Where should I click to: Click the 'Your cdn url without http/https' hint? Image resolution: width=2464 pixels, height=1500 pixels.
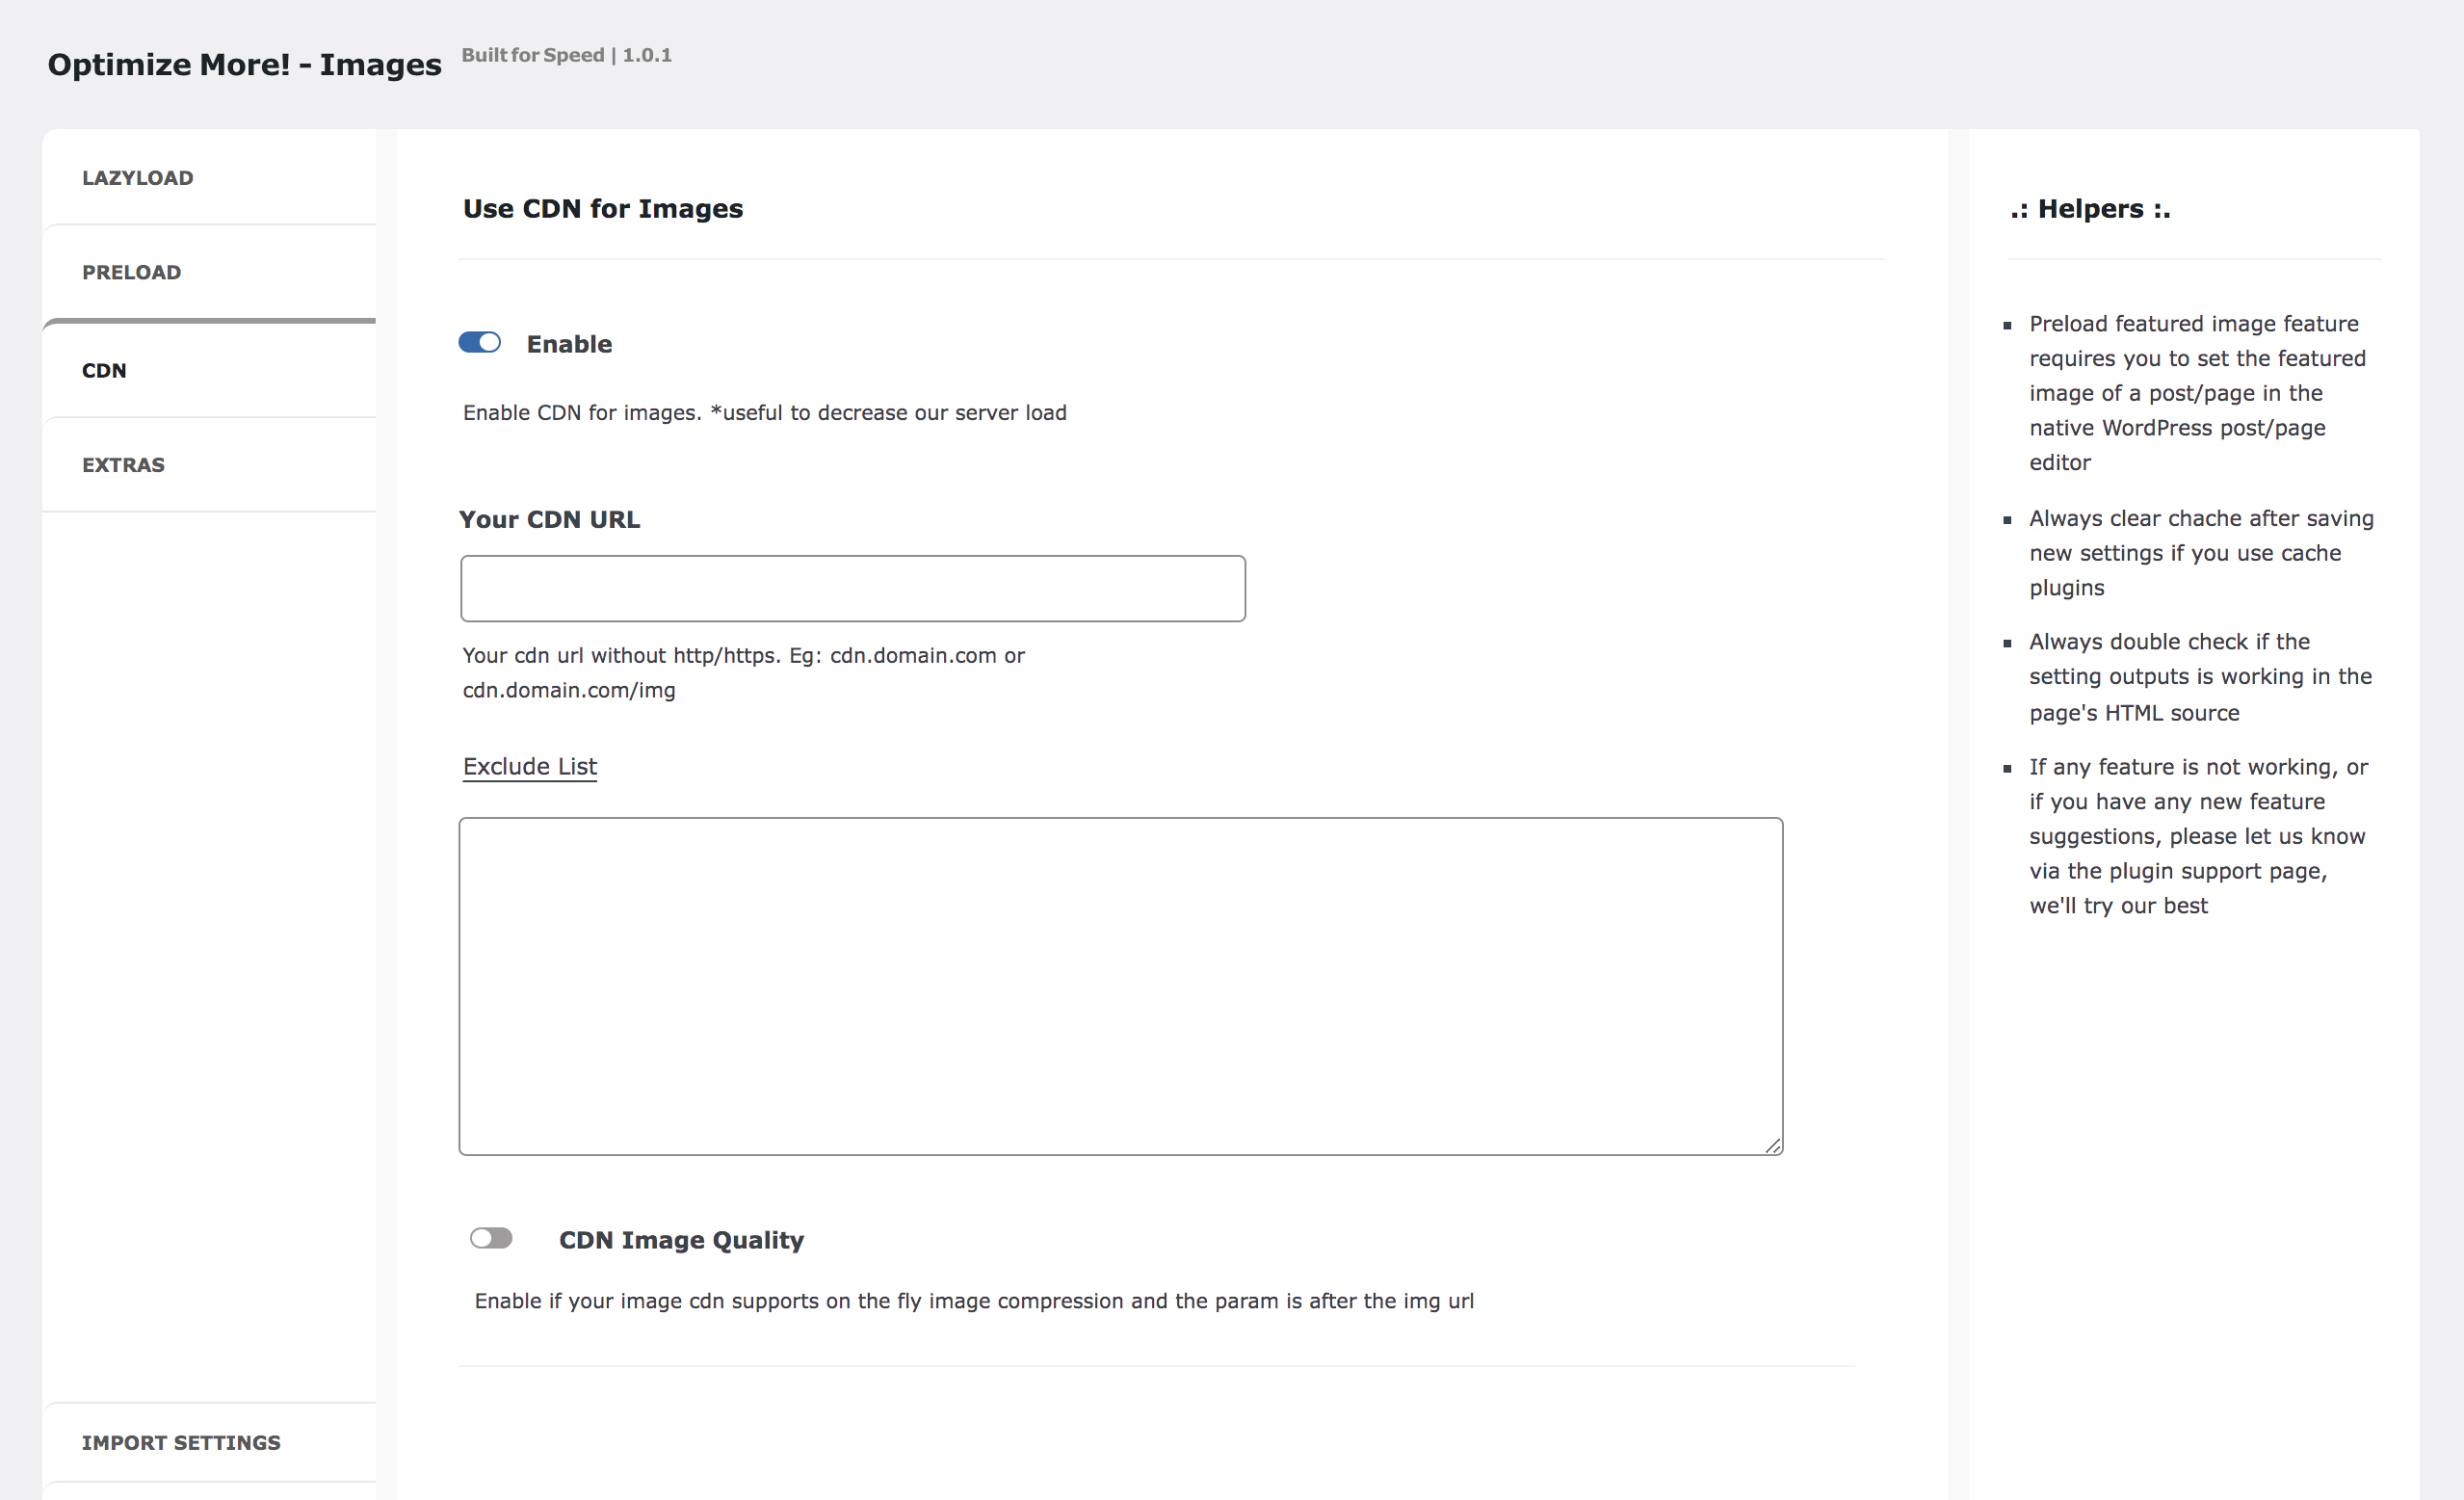coord(744,673)
